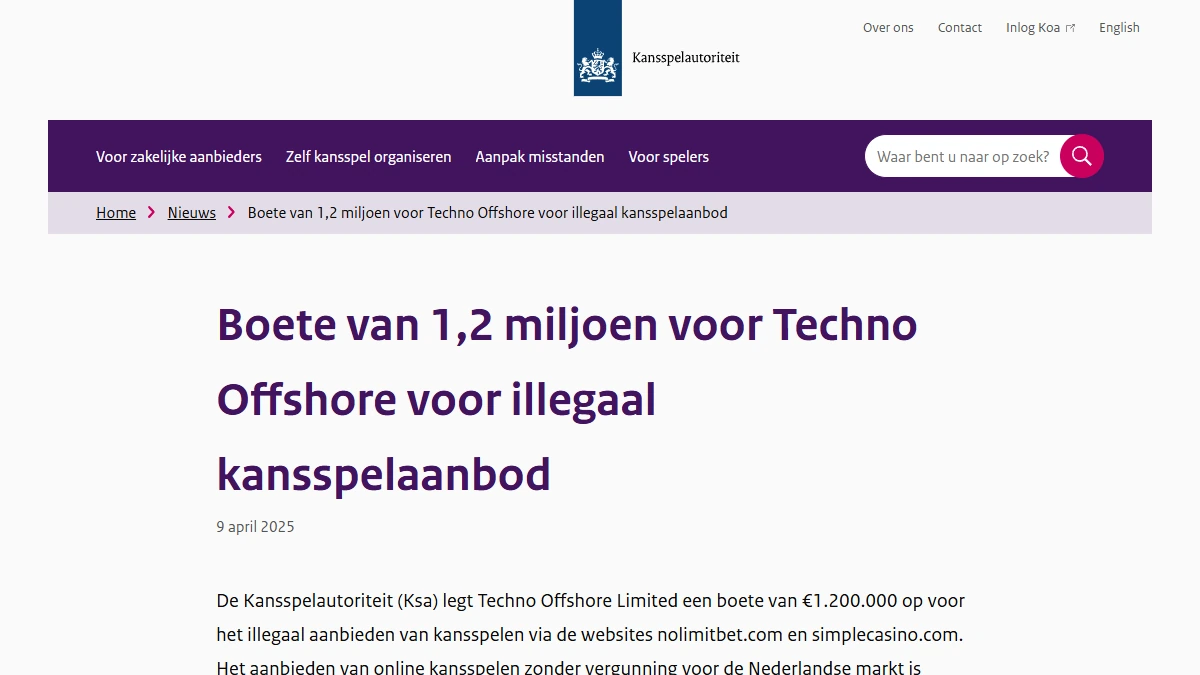Click the article headline 'Boete van 1,2 miljoen'

click(567, 400)
